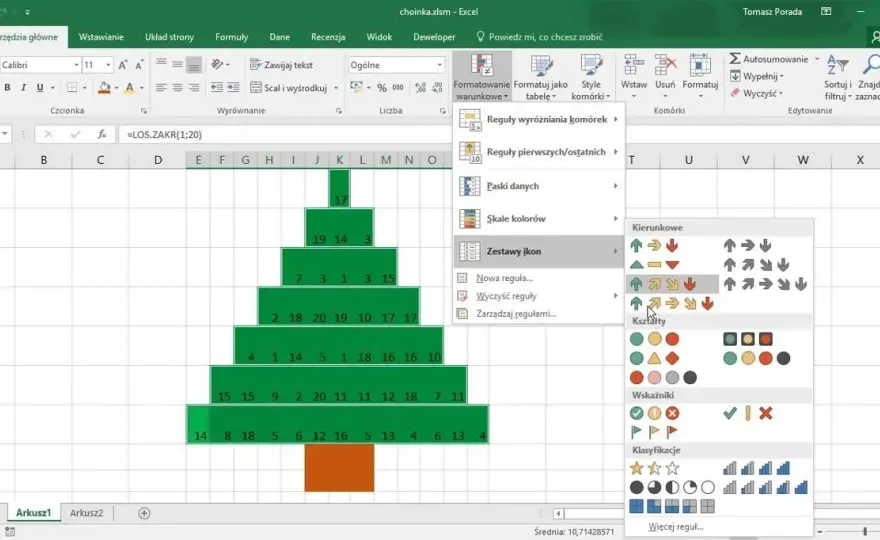880x540 pixels.
Task: Click the Usuń cells button
Action: pos(665,77)
